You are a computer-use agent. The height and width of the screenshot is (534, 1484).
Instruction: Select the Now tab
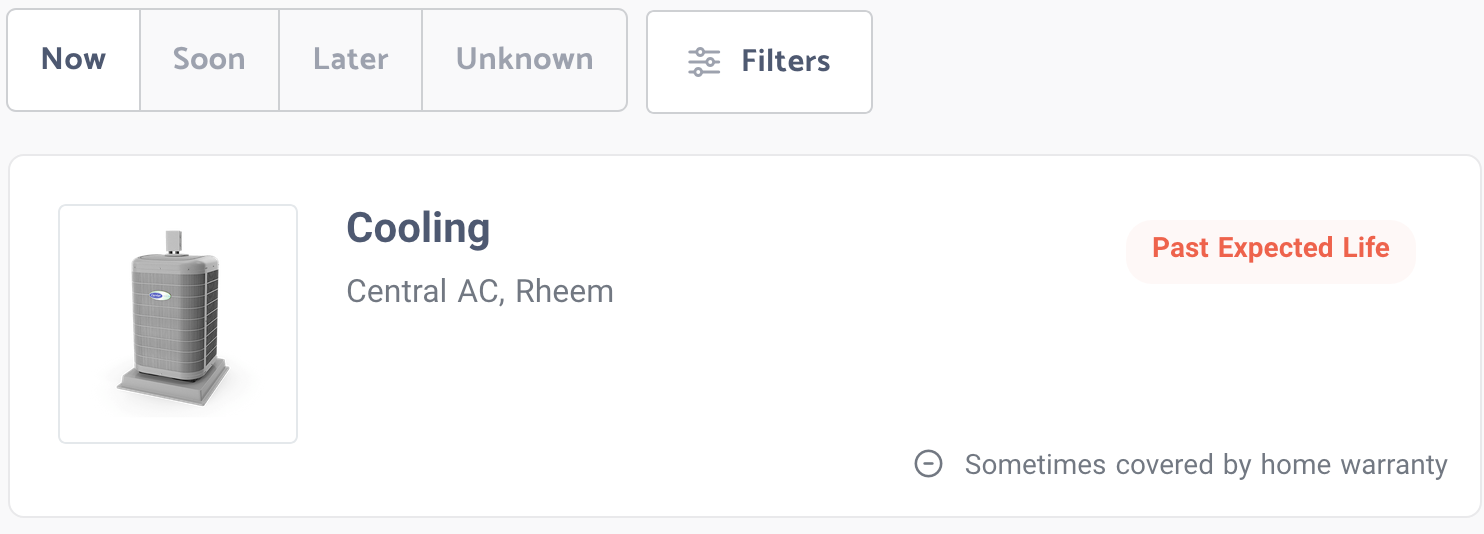74,60
